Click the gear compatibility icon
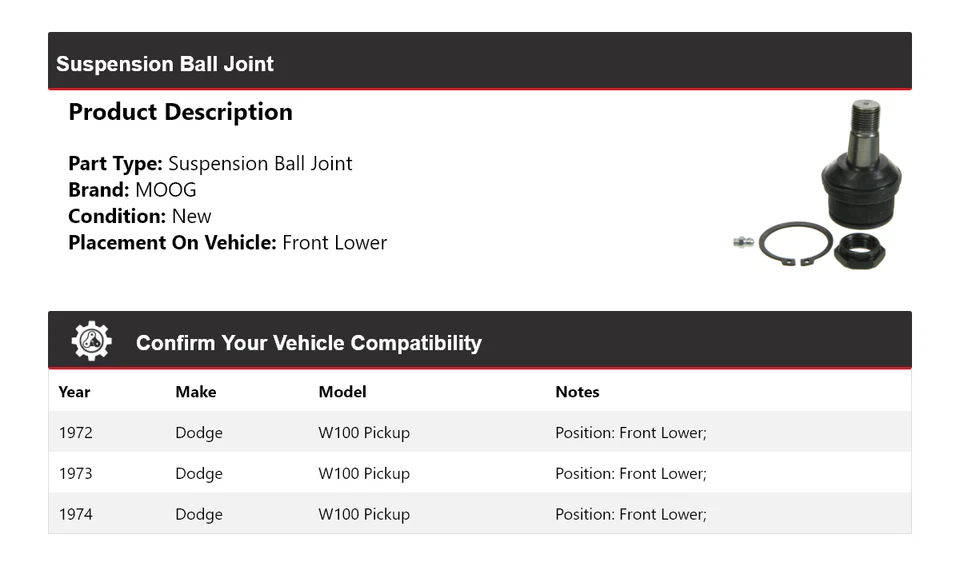Viewport: 960px width, 566px height. 91,341
